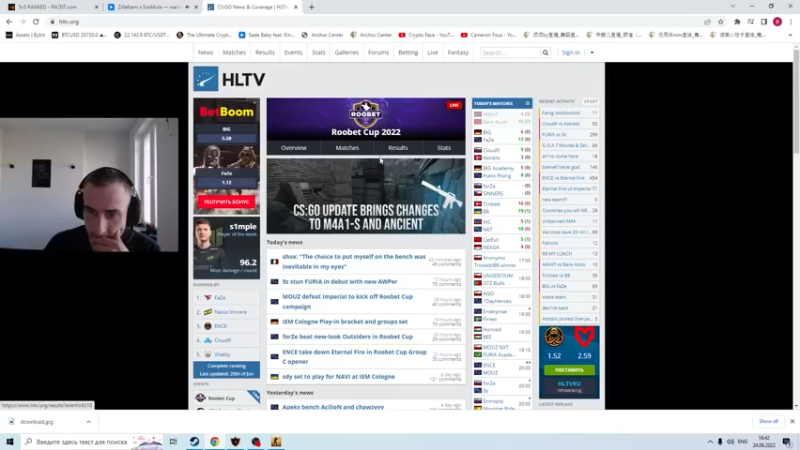Click Show all in the downloads bar

tap(768, 421)
